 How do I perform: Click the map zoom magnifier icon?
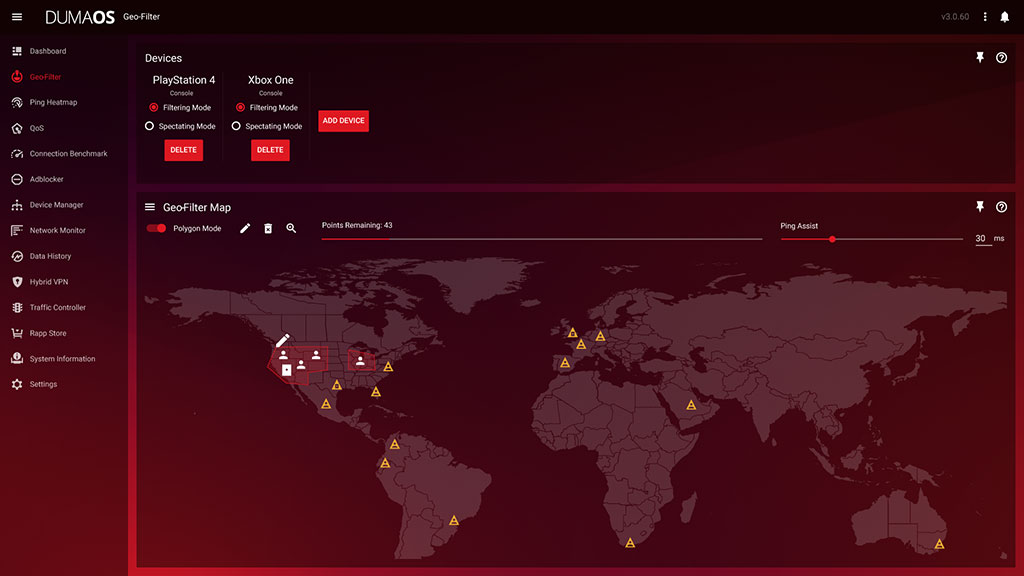point(291,228)
